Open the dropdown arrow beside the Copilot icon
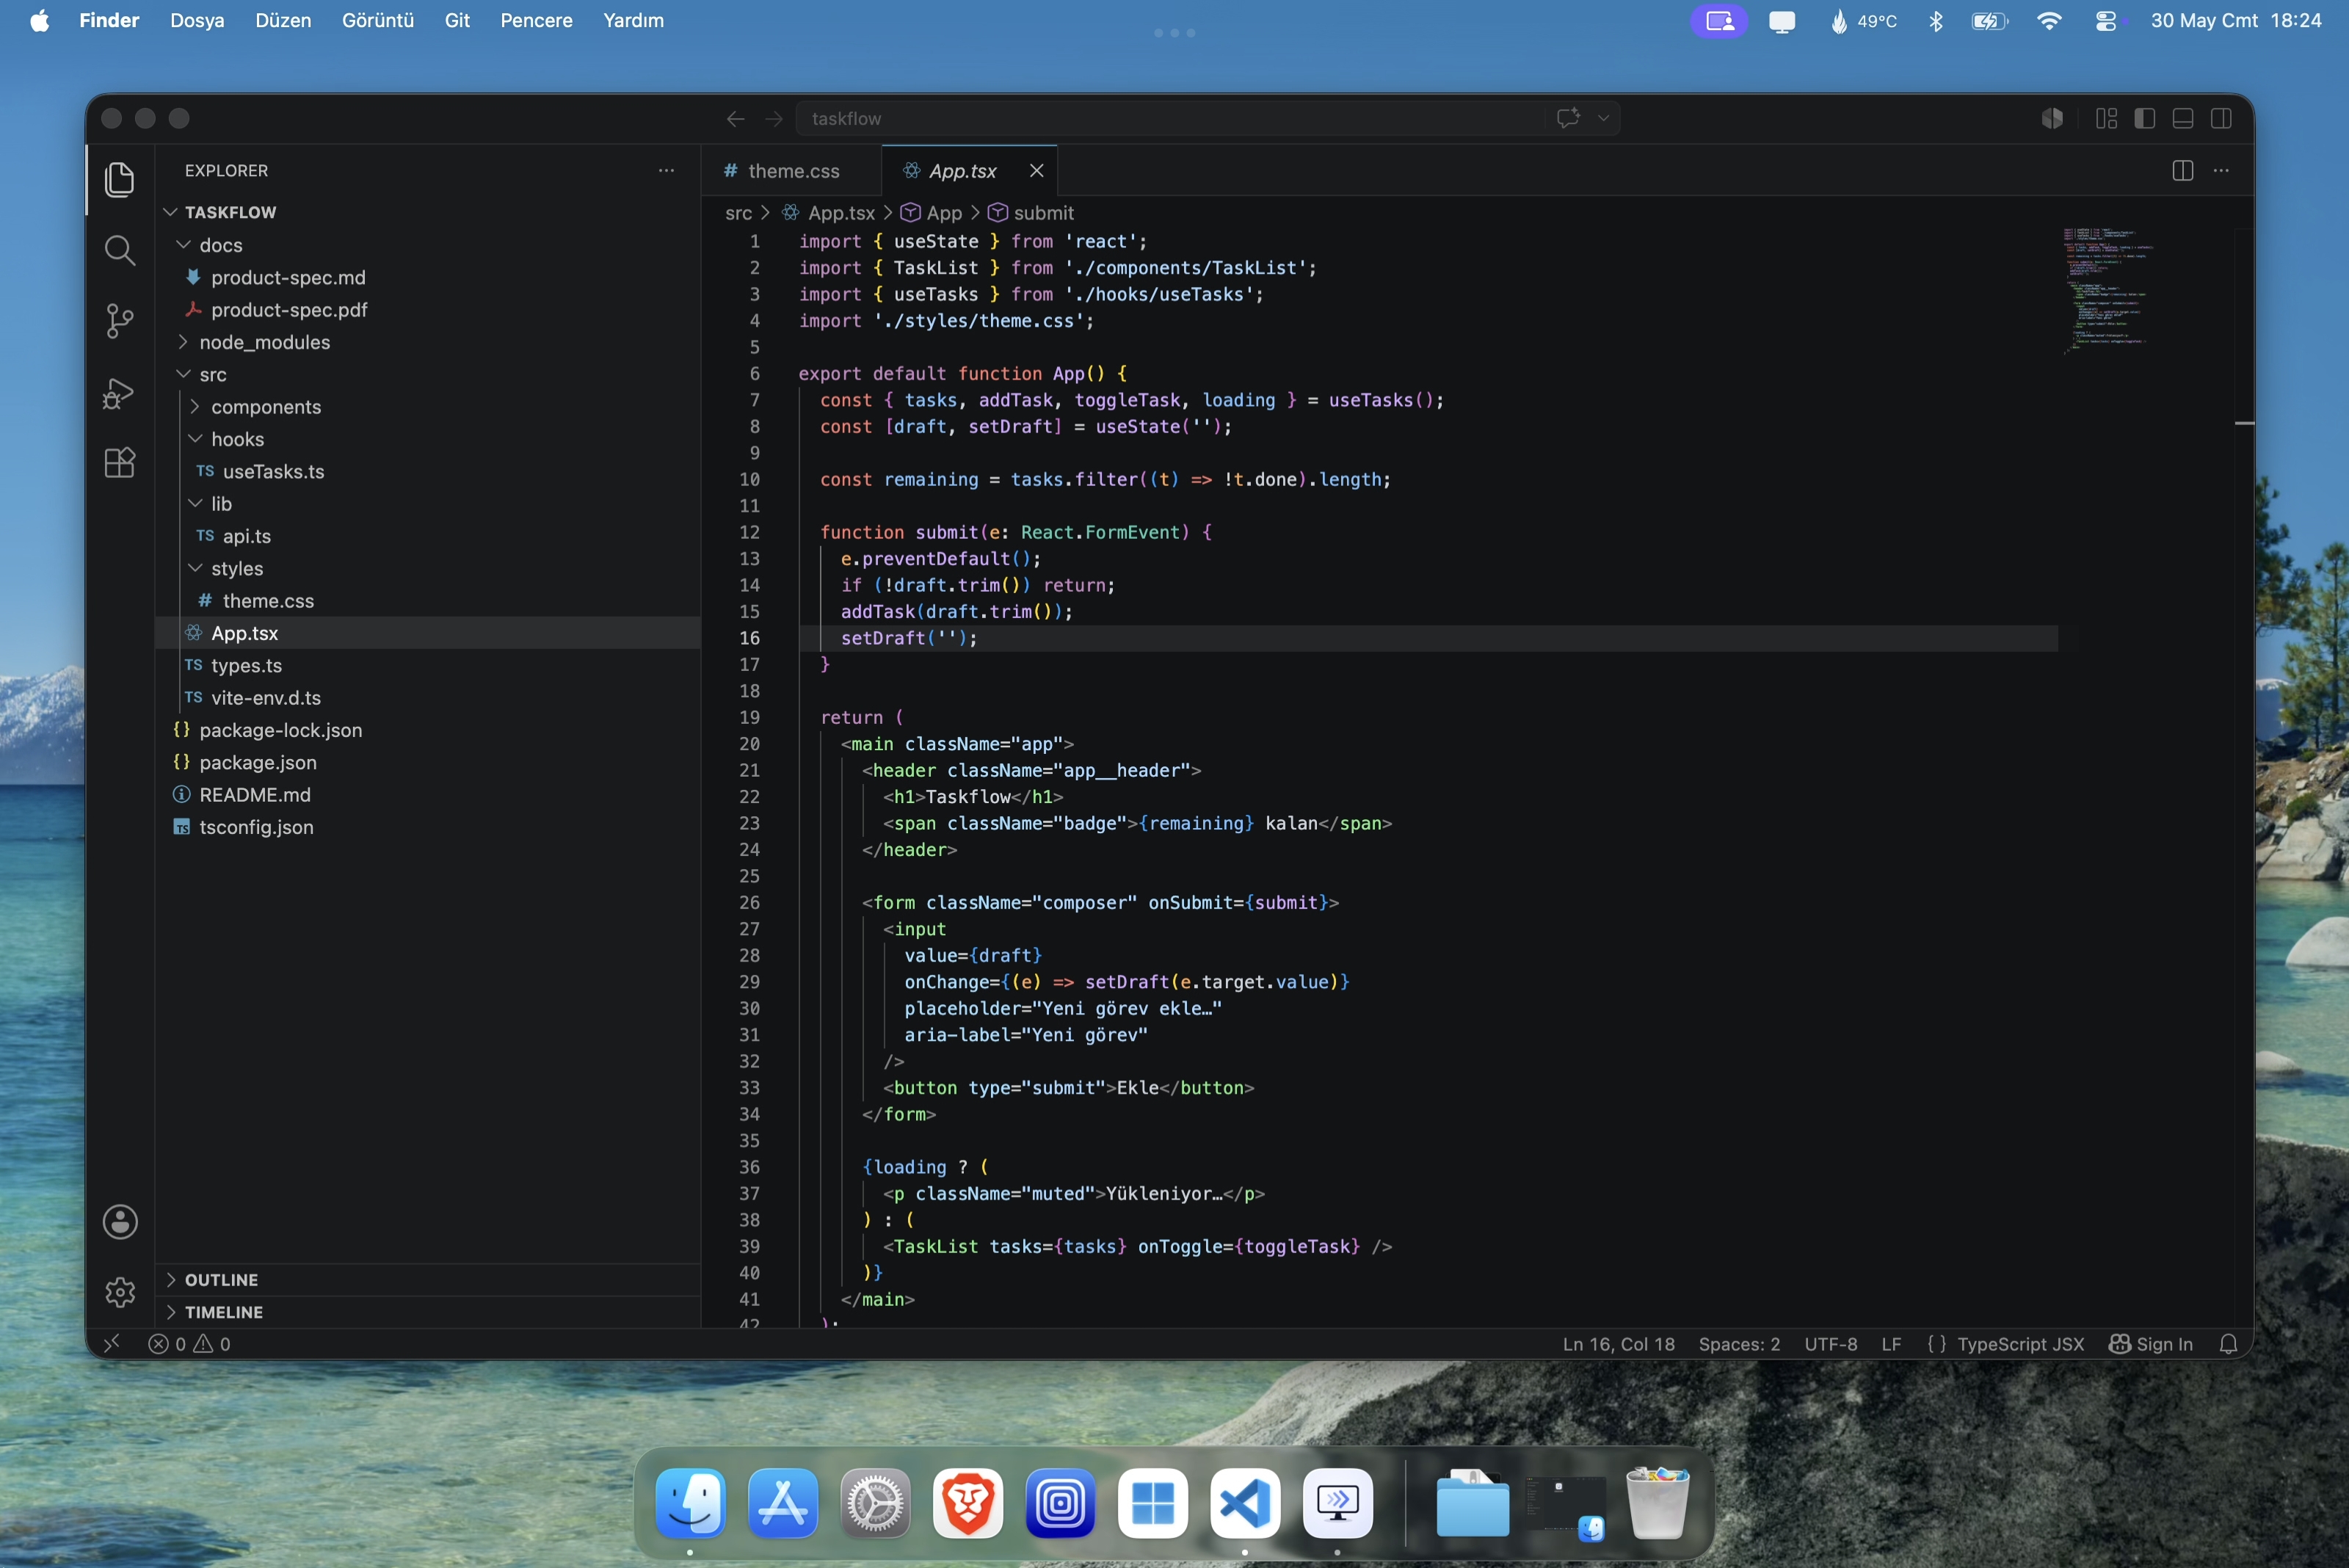The width and height of the screenshot is (2349, 1568). coord(1603,118)
